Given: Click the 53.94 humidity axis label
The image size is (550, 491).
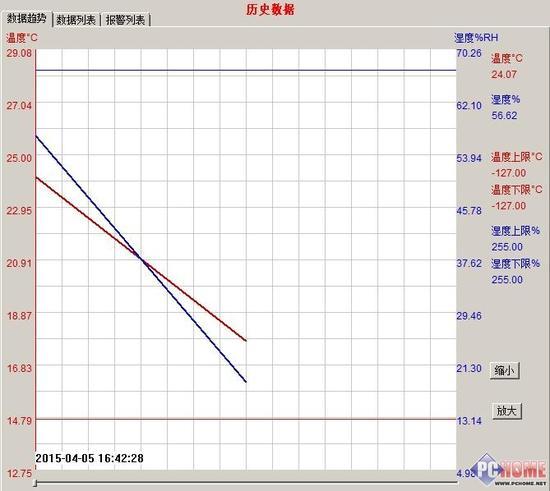Looking at the screenshot, I should pos(469,158).
